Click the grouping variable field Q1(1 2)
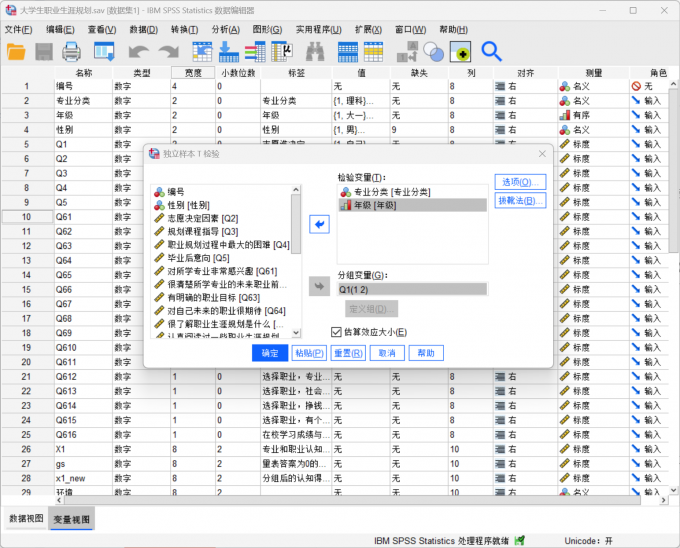The height and width of the screenshot is (548, 680). [x=412, y=289]
